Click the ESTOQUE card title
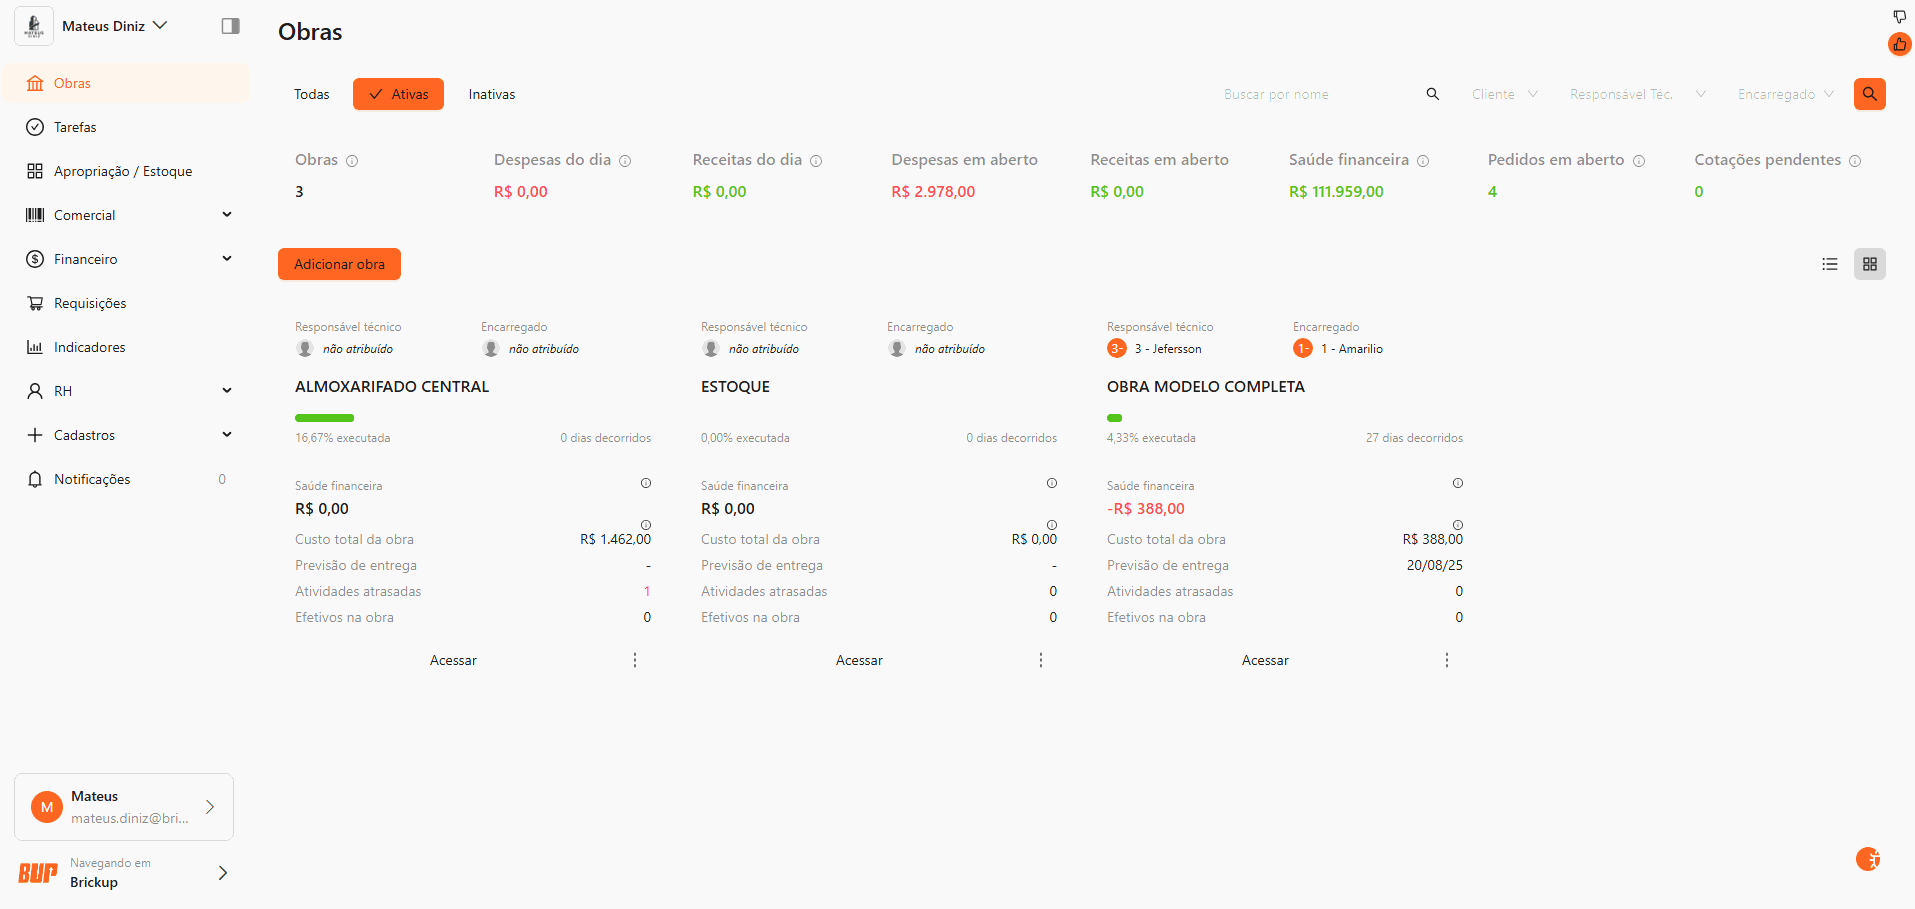 pyautogui.click(x=735, y=387)
